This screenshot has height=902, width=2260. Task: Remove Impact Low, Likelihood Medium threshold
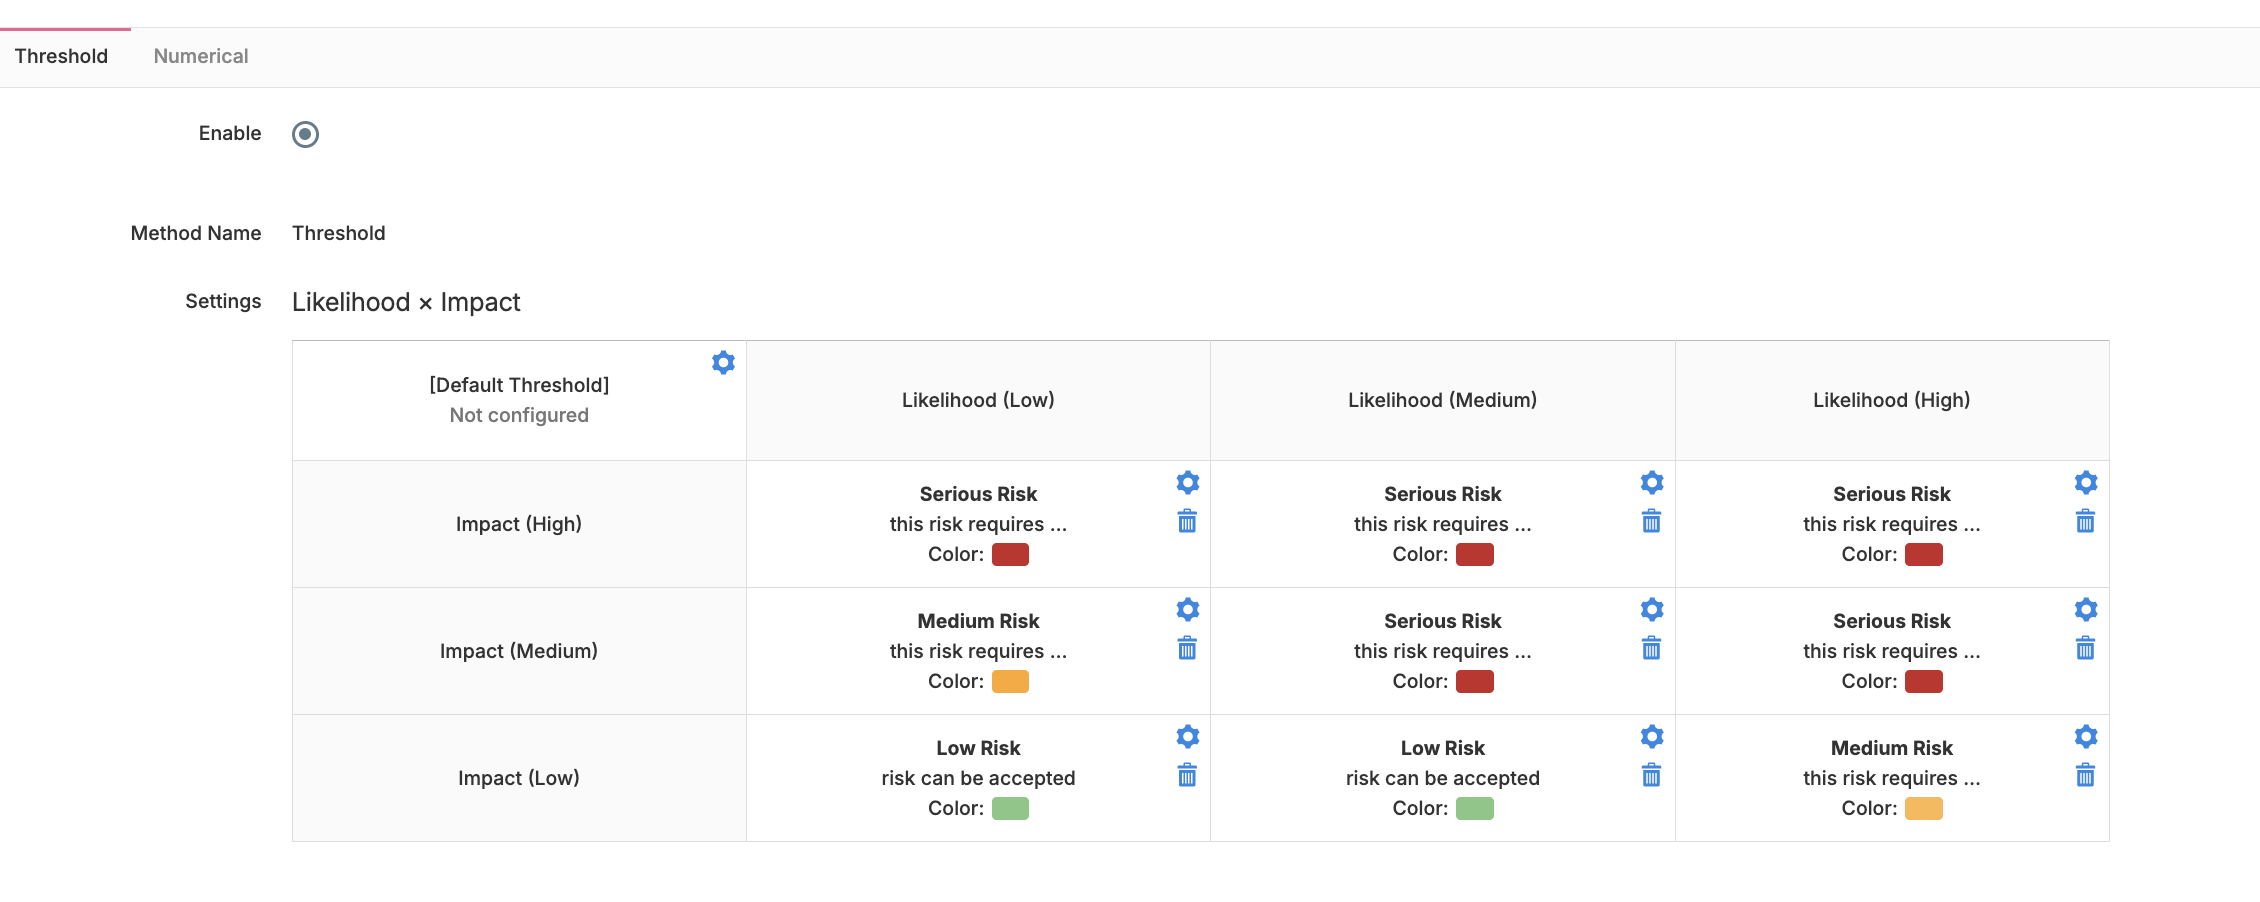tap(1651, 775)
